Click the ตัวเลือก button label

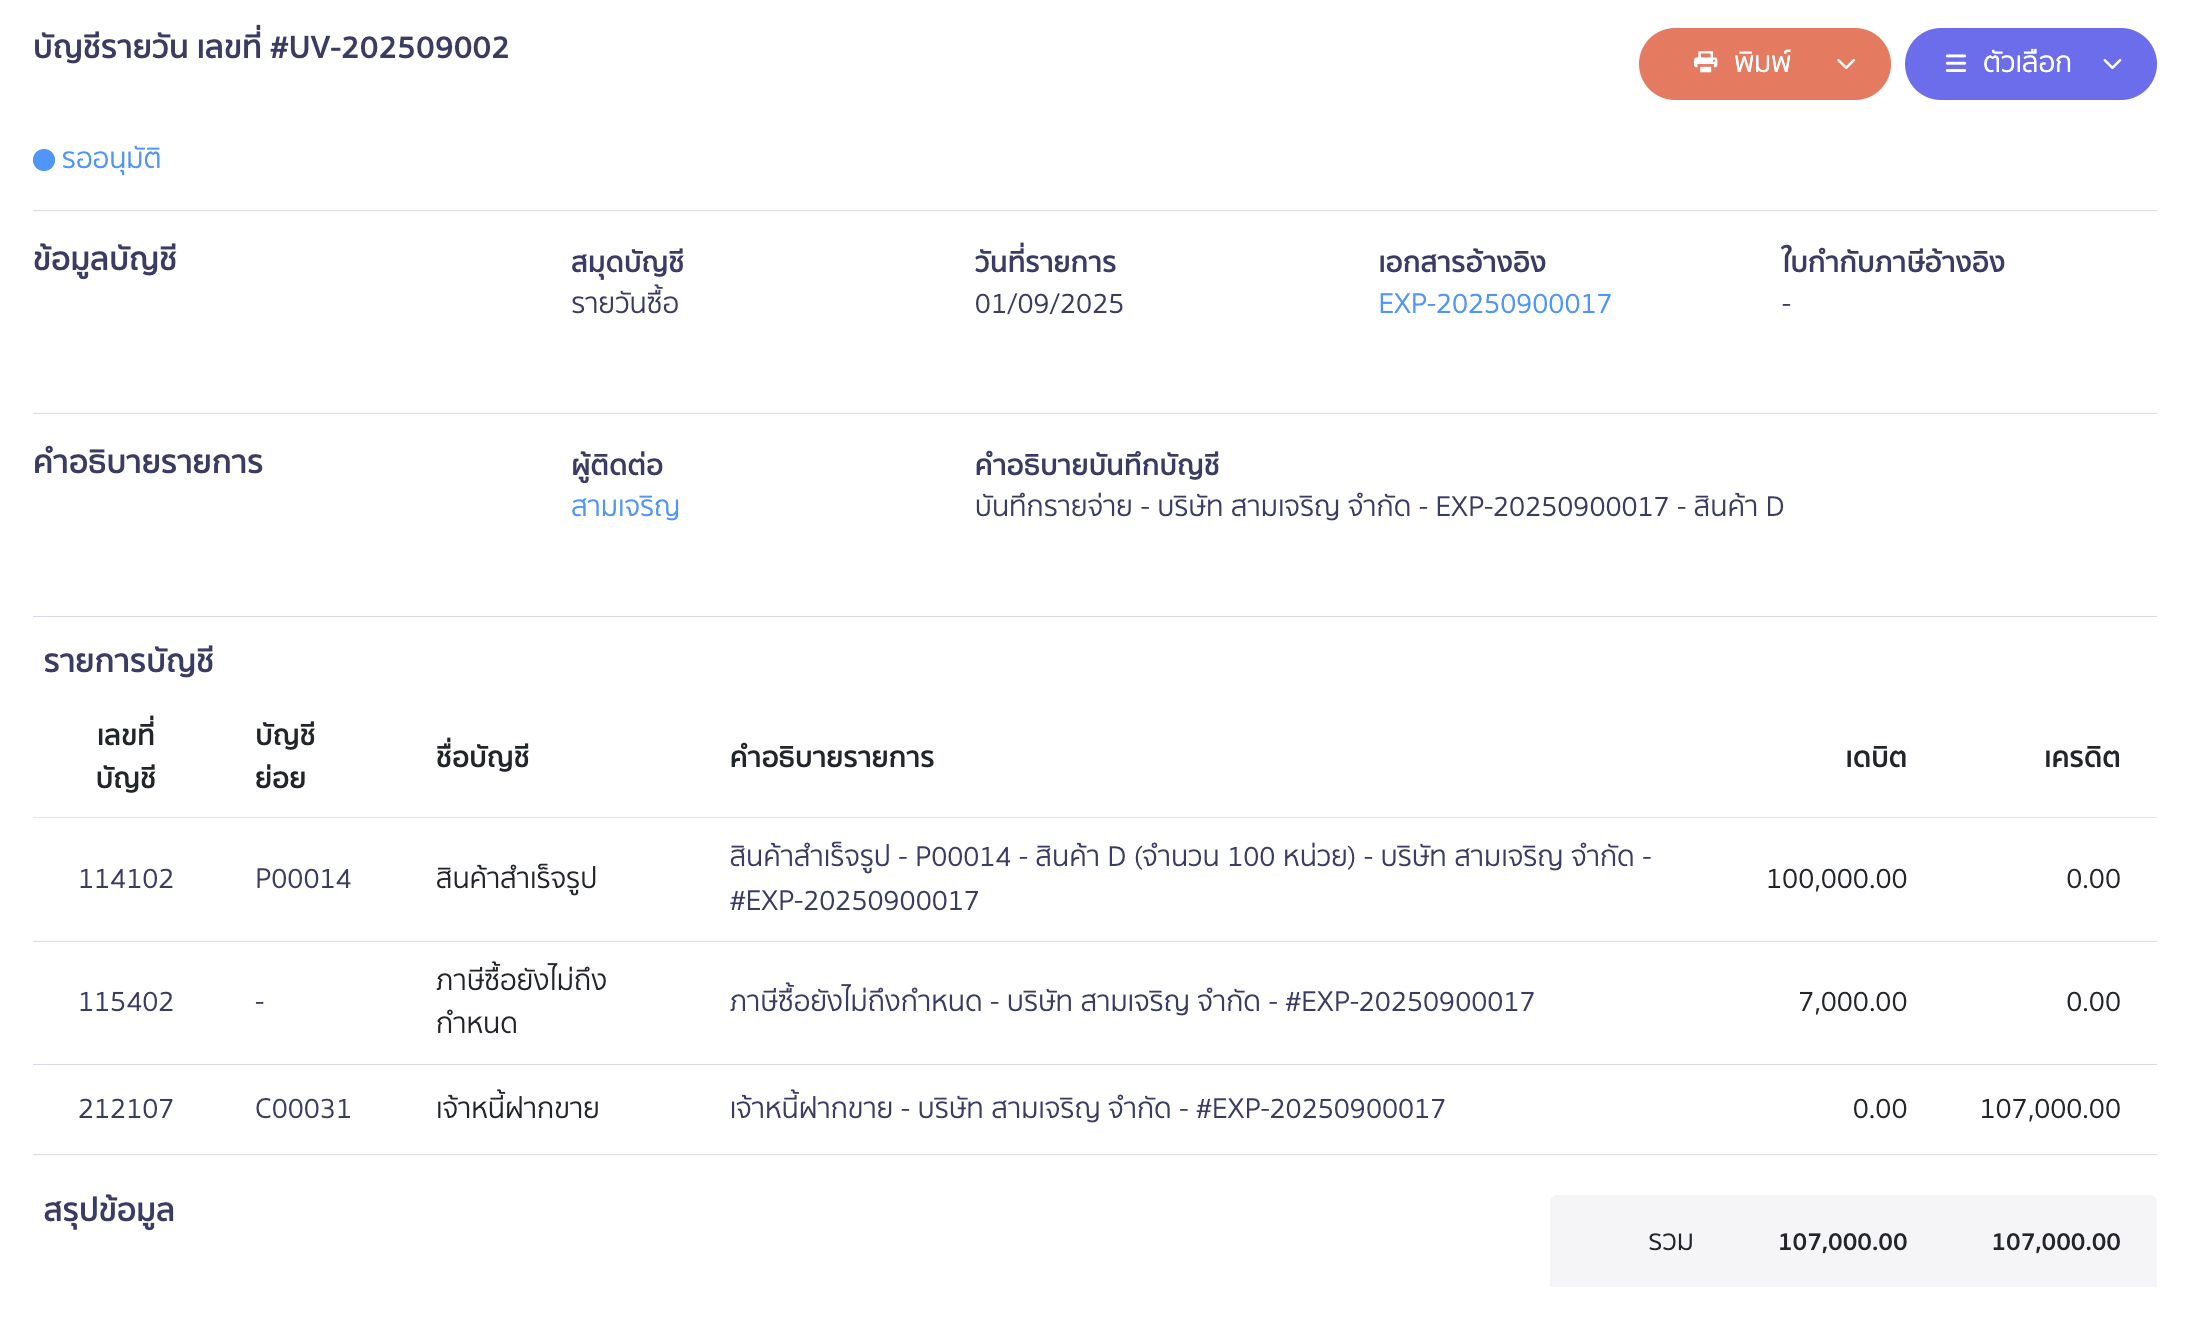click(x=2026, y=63)
